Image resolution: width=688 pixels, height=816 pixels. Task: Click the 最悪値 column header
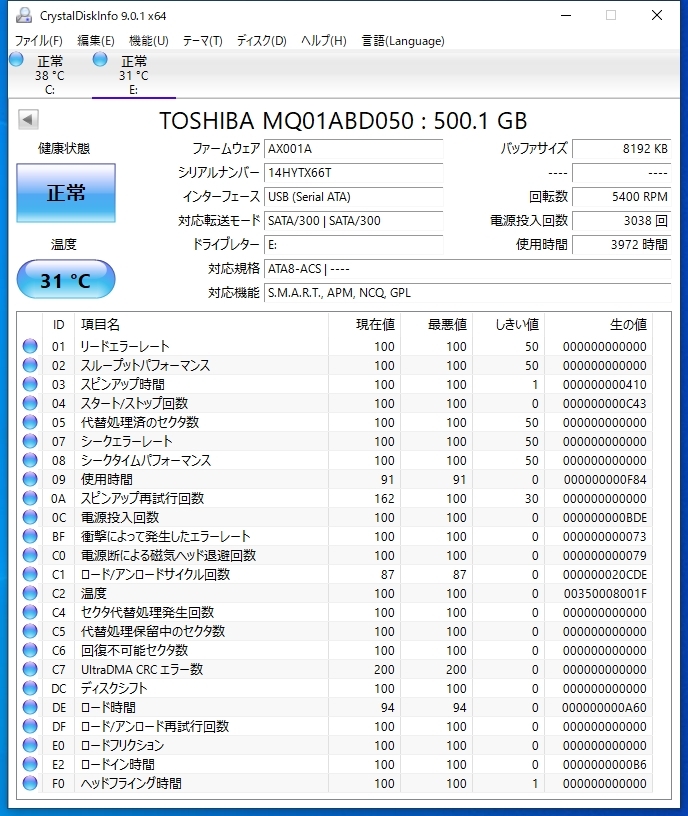click(436, 325)
